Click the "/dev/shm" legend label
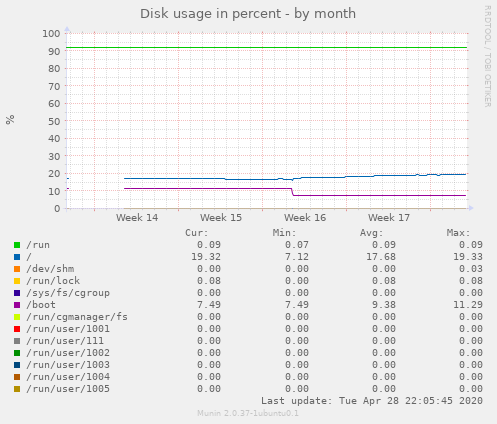This screenshot has width=497, height=424. 50,269
